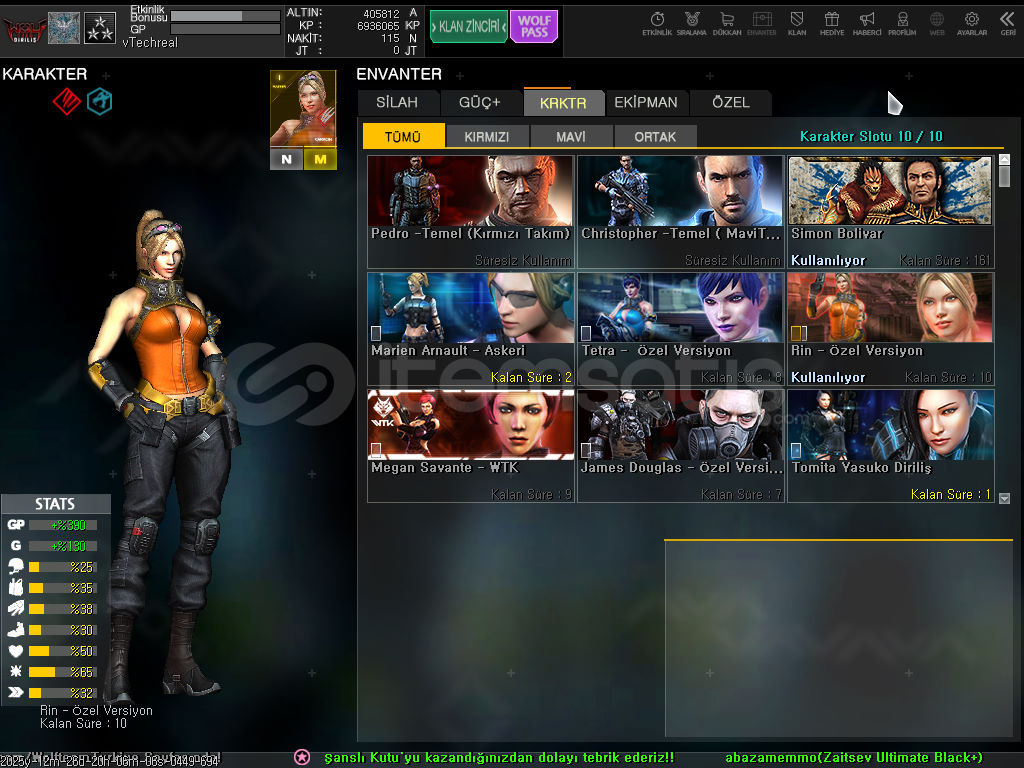Toggle checkbox on James Douglas card
This screenshot has width=1024, height=768.
pos(586,450)
